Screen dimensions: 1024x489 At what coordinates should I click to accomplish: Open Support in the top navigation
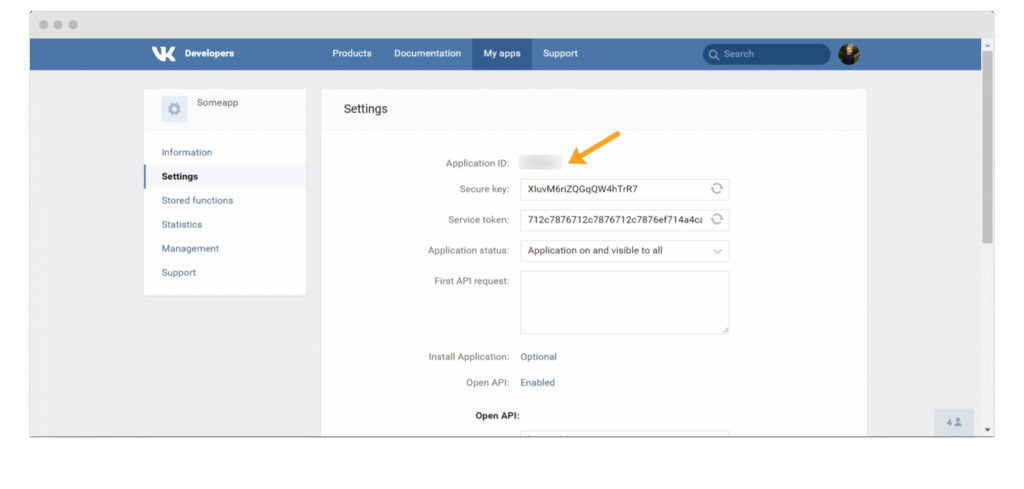point(560,54)
